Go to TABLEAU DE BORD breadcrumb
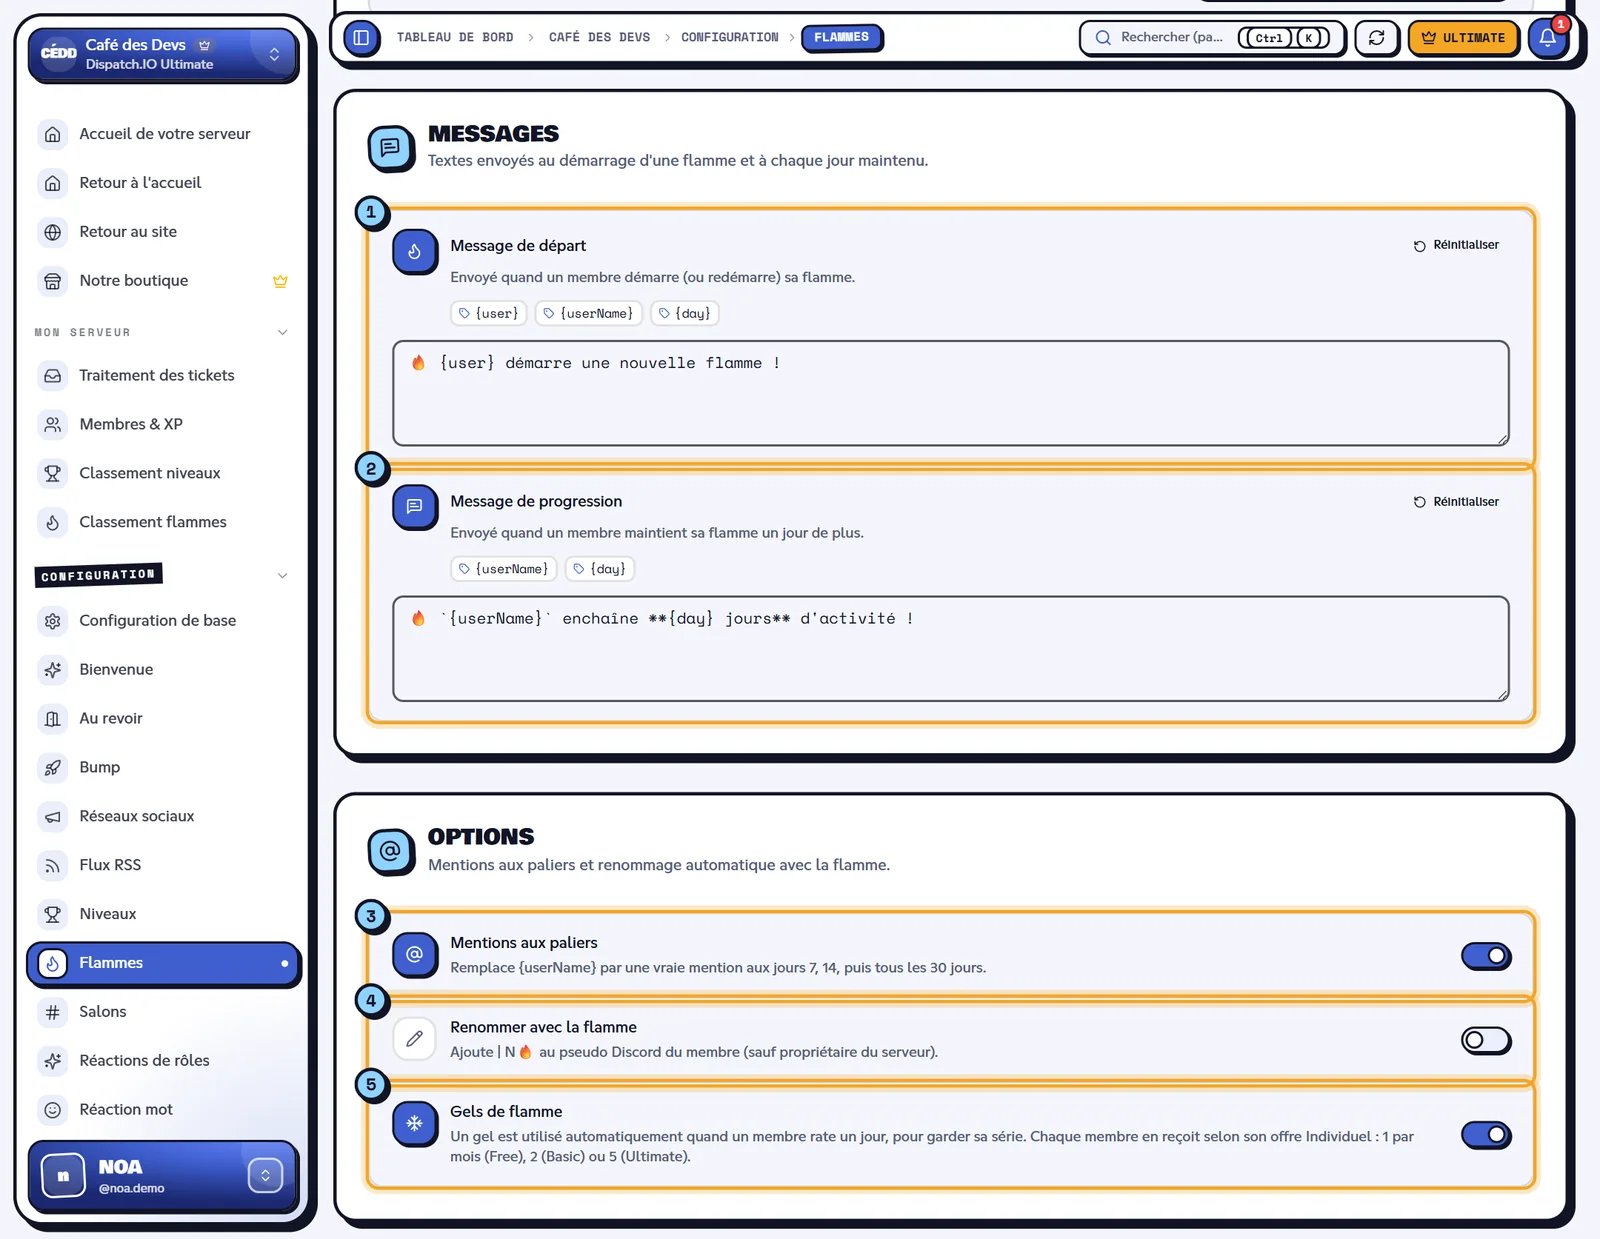Screen dimensions: 1600x1239 [455, 38]
